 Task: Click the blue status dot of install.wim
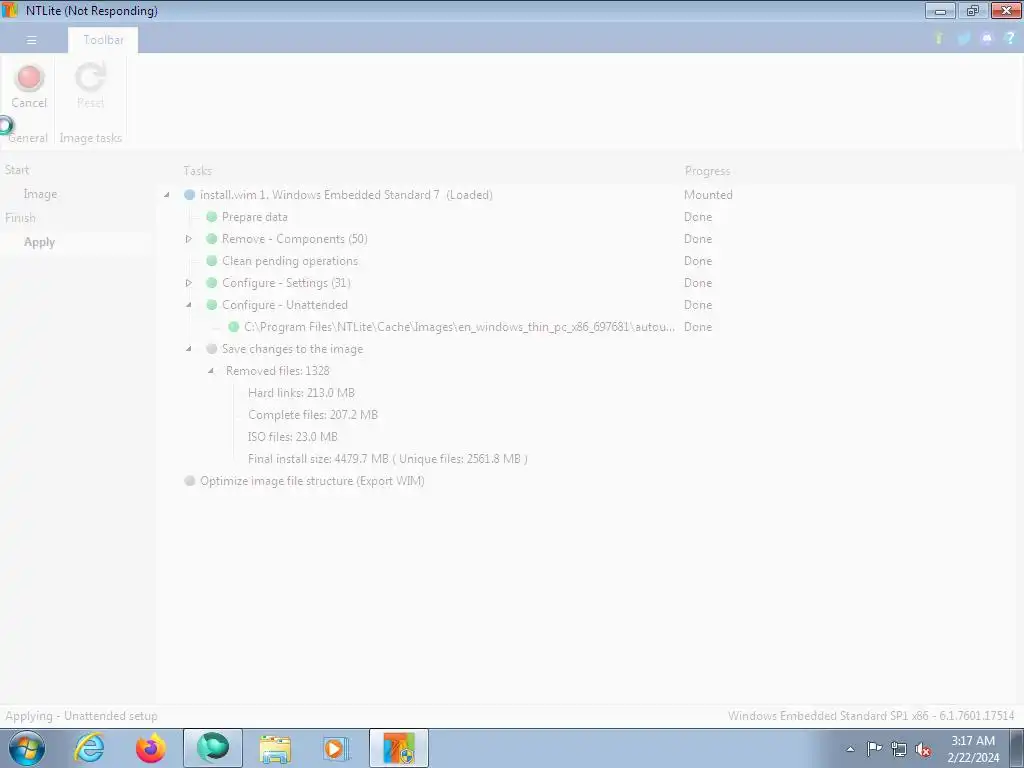pos(189,195)
